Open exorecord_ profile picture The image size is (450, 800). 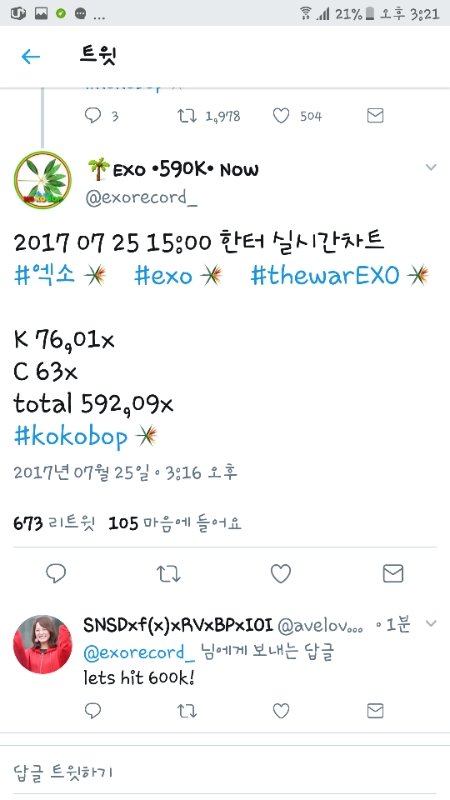(x=42, y=180)
